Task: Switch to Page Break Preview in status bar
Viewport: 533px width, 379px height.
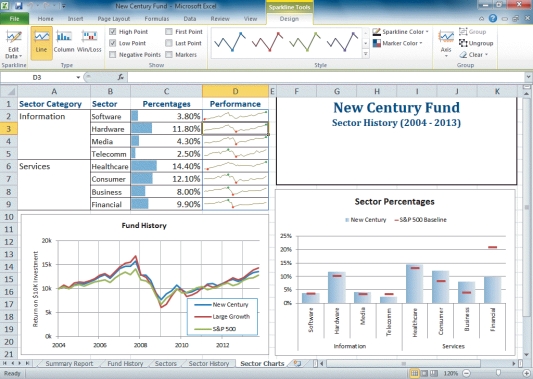Action: point(434,374)
